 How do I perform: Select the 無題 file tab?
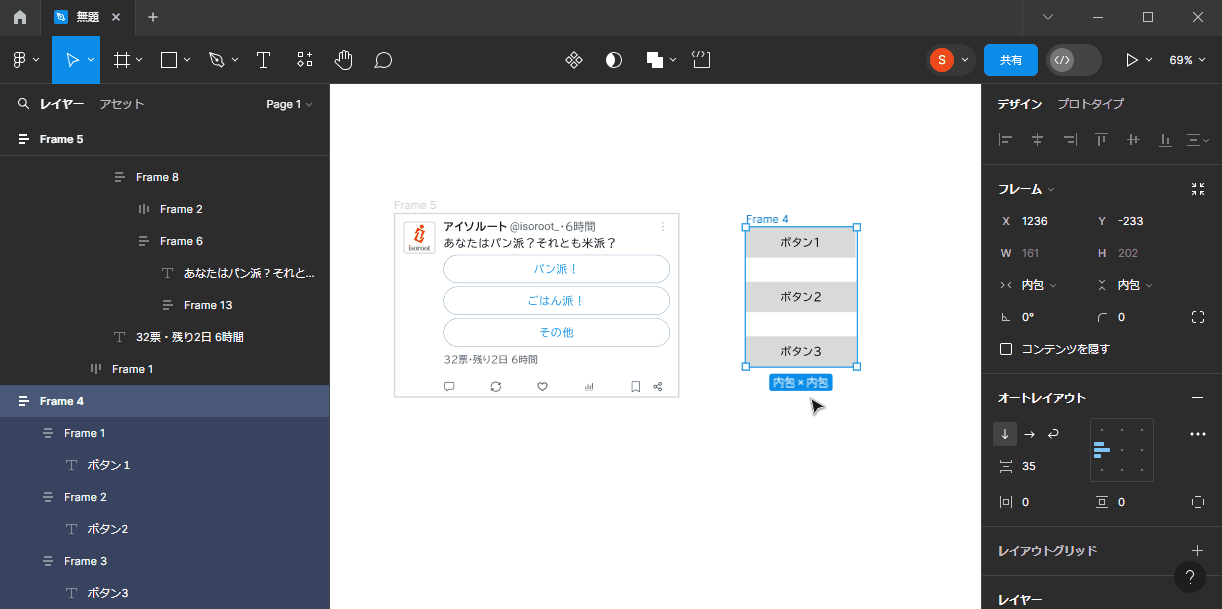88,17
